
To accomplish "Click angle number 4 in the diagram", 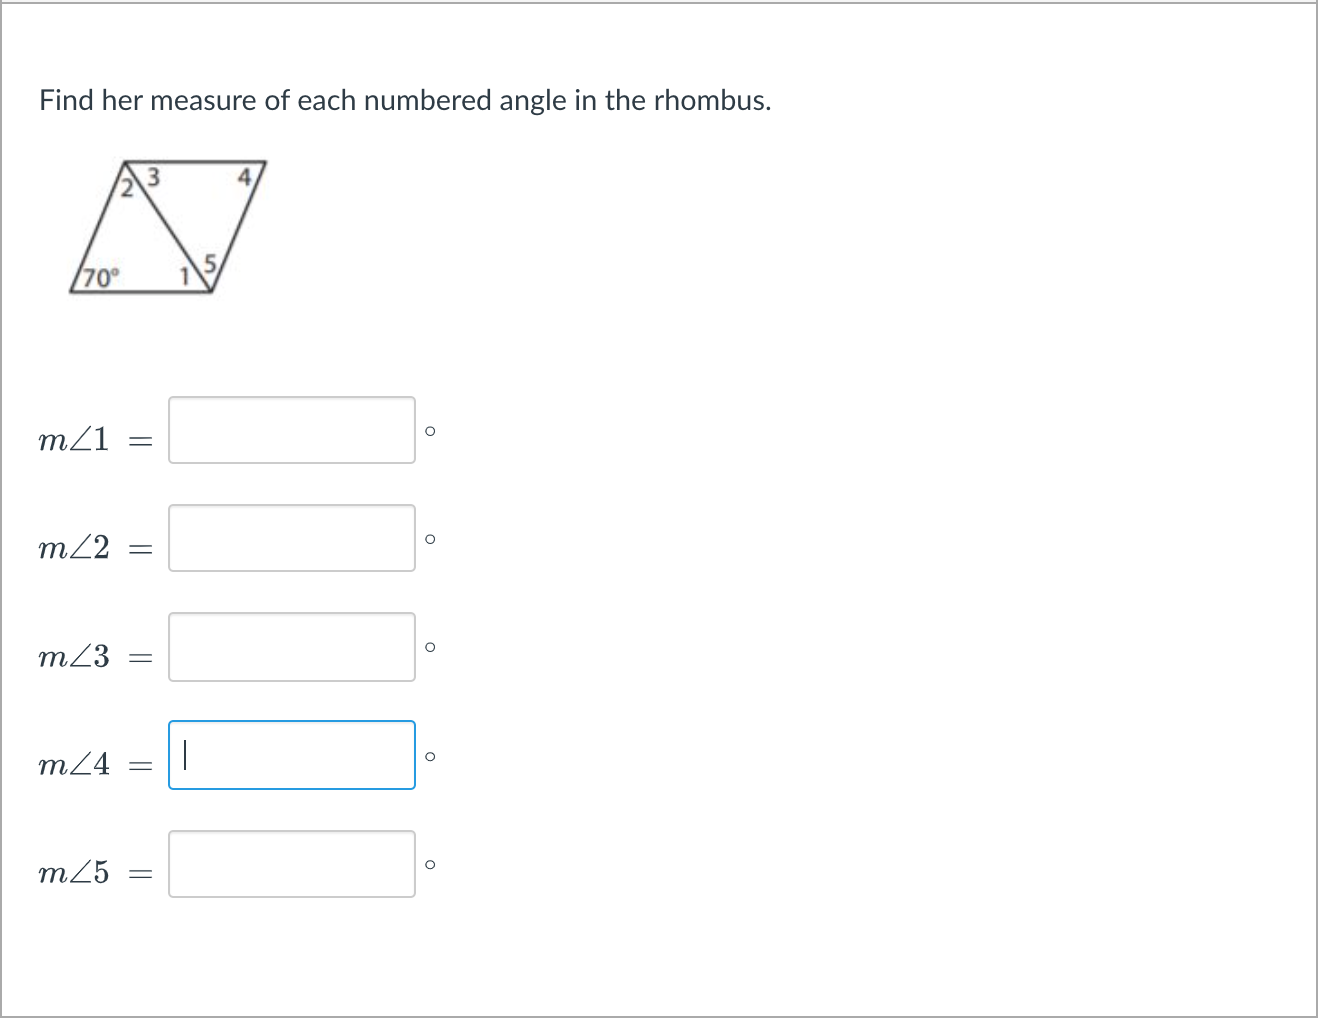I will 243,176.
